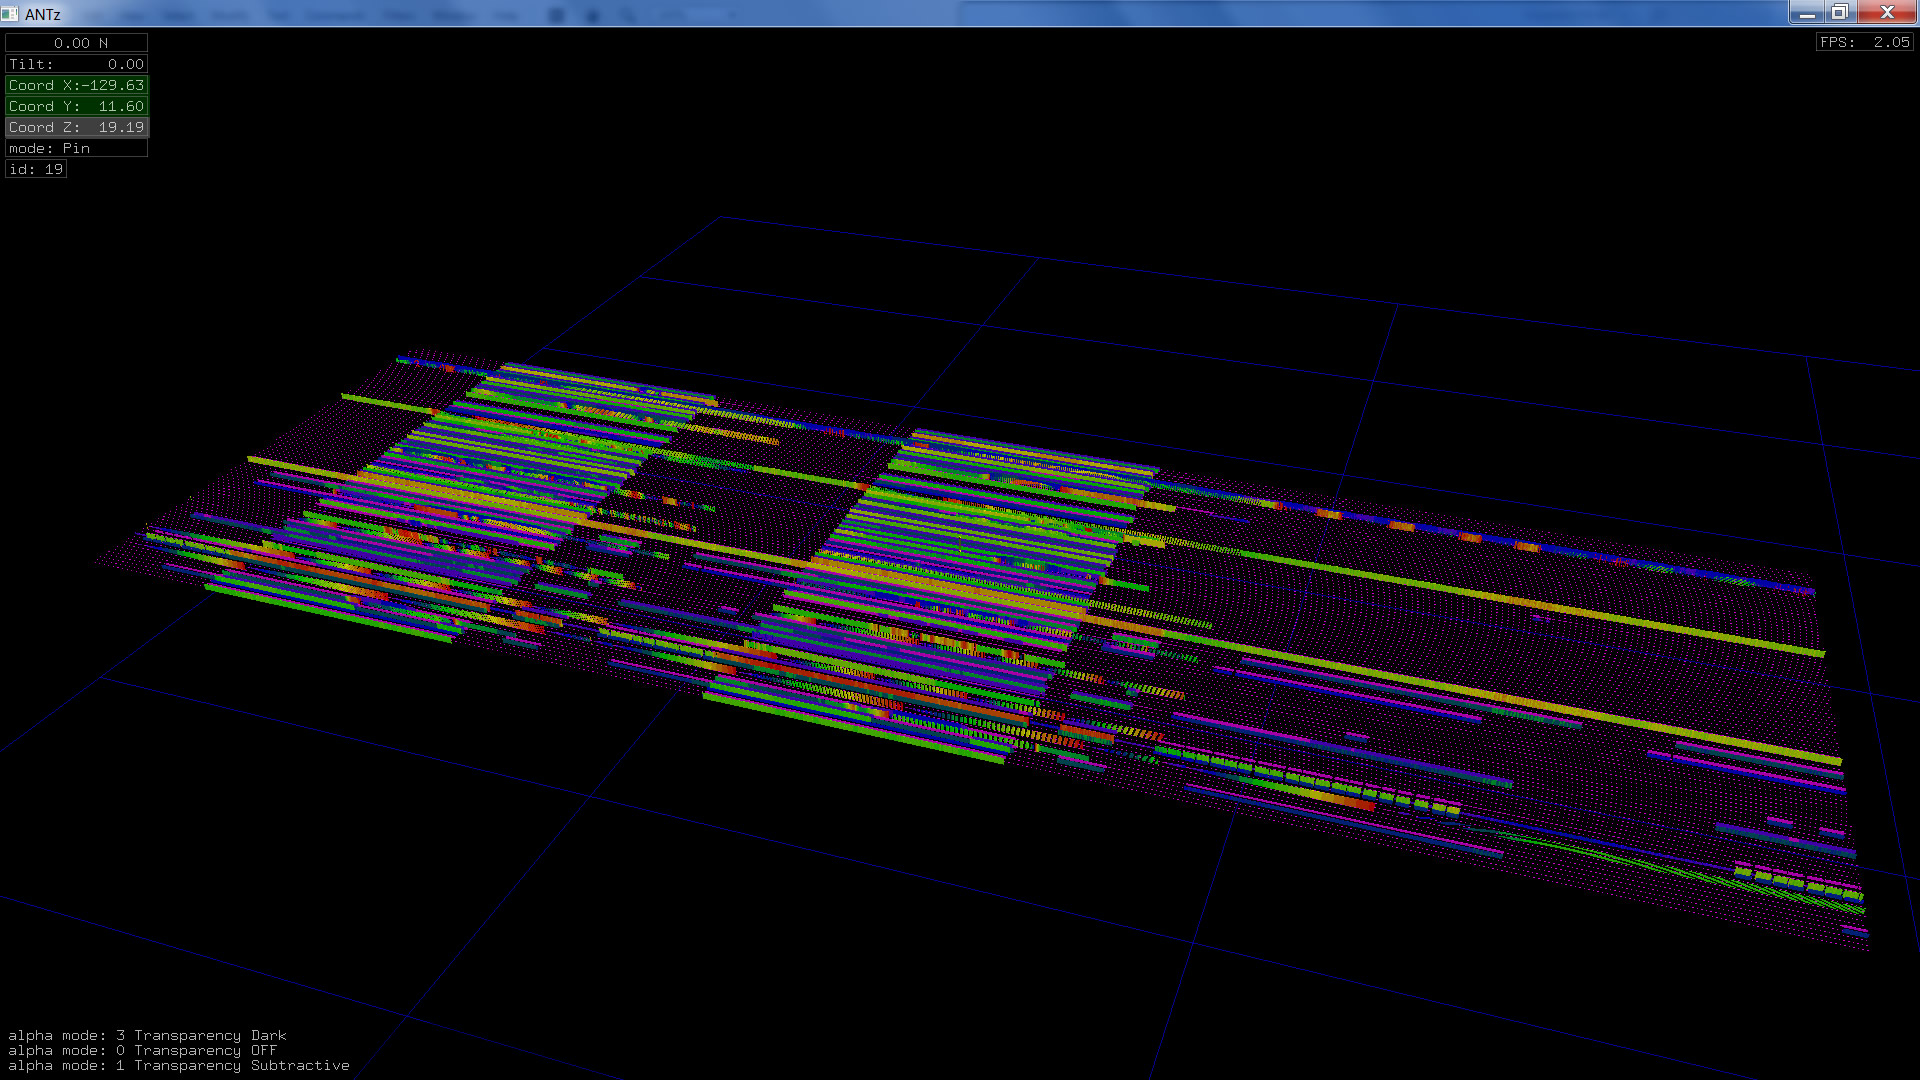Click the ANTz title bar text
Image resolution: width=1920 pixels, height=1080 pixels.
[x=43, y=14]
